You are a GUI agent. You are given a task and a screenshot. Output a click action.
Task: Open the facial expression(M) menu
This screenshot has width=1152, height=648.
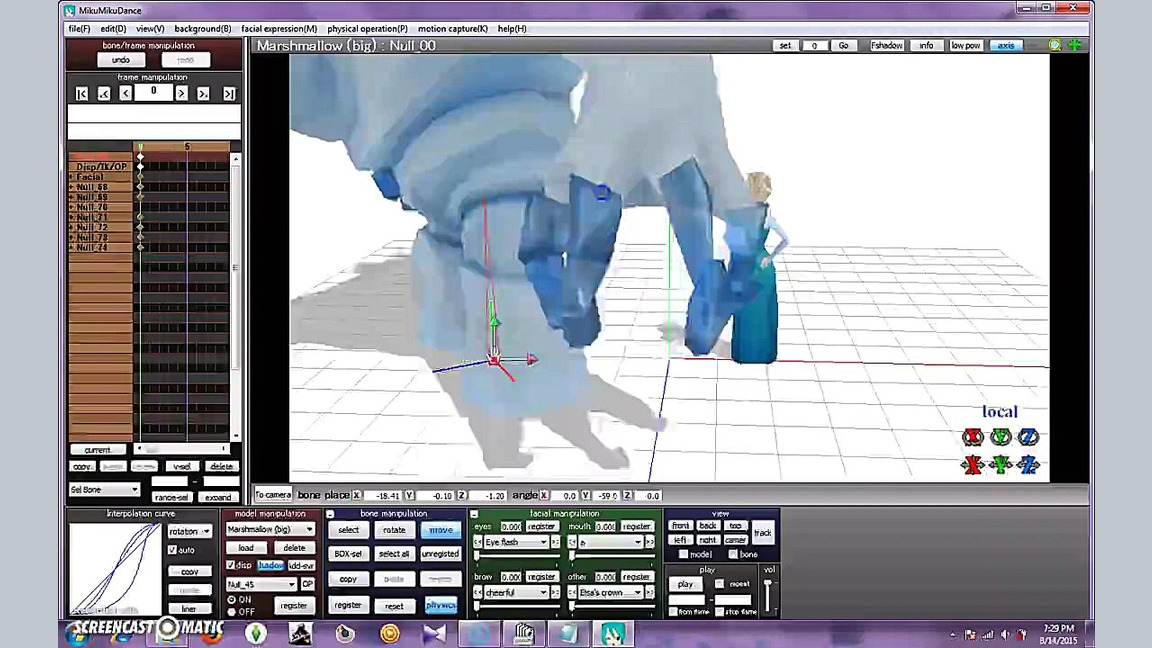(x=278, y=28)
